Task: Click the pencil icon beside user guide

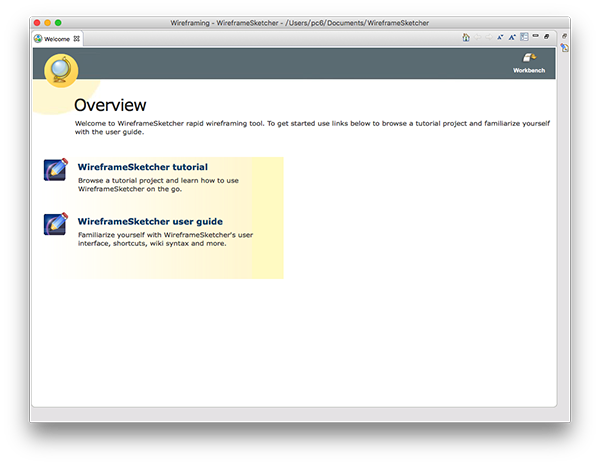Action: (55, 224)
